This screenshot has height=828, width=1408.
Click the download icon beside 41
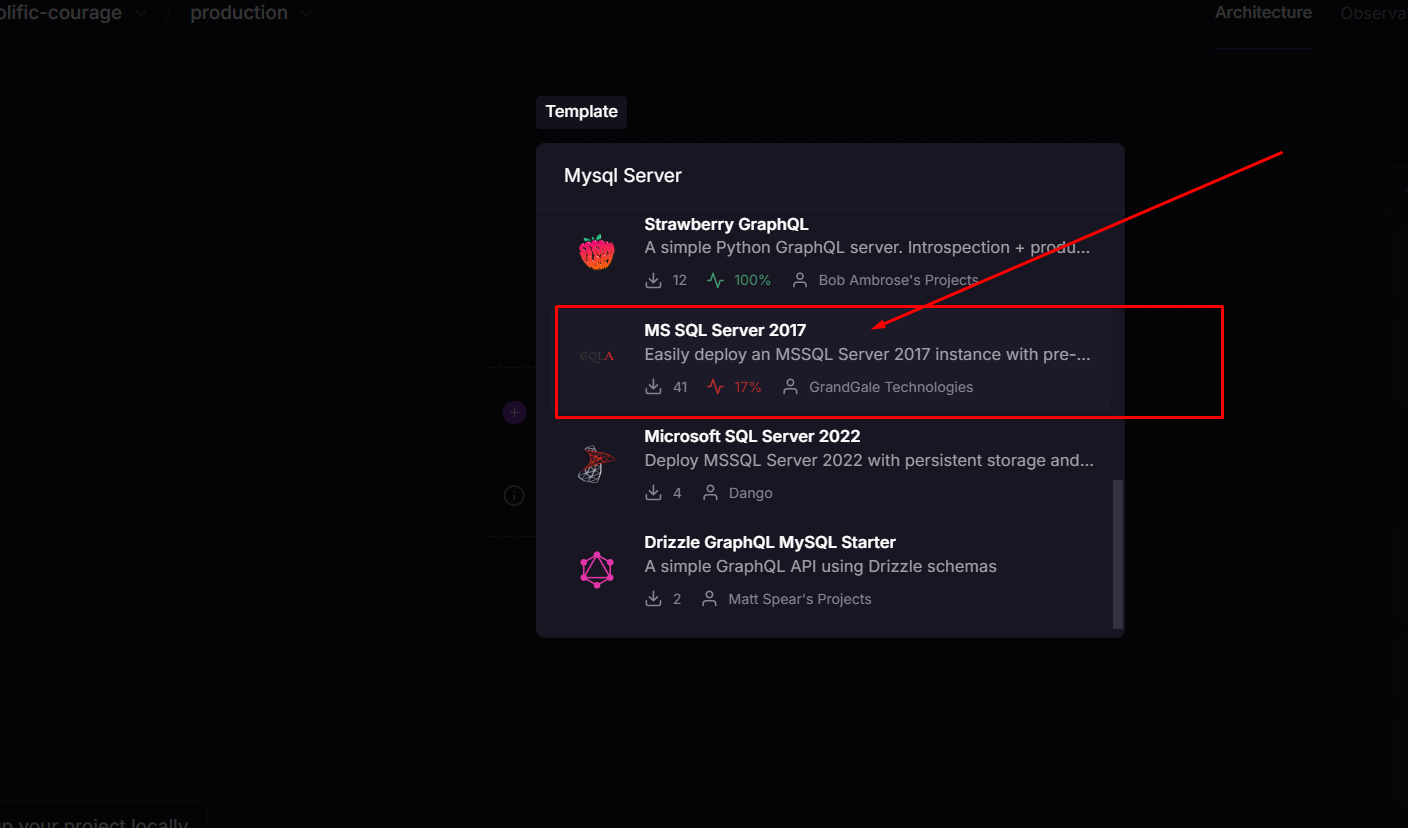point(654,387)
